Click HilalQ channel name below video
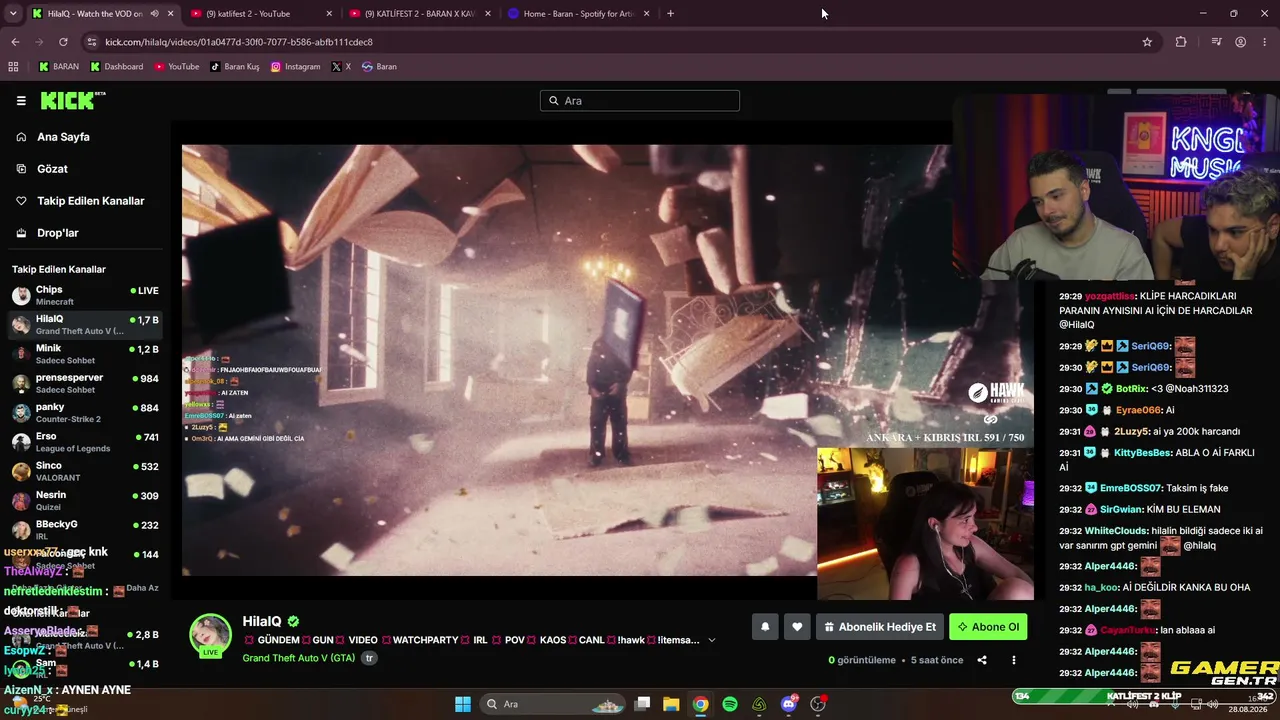 [262, 621]
